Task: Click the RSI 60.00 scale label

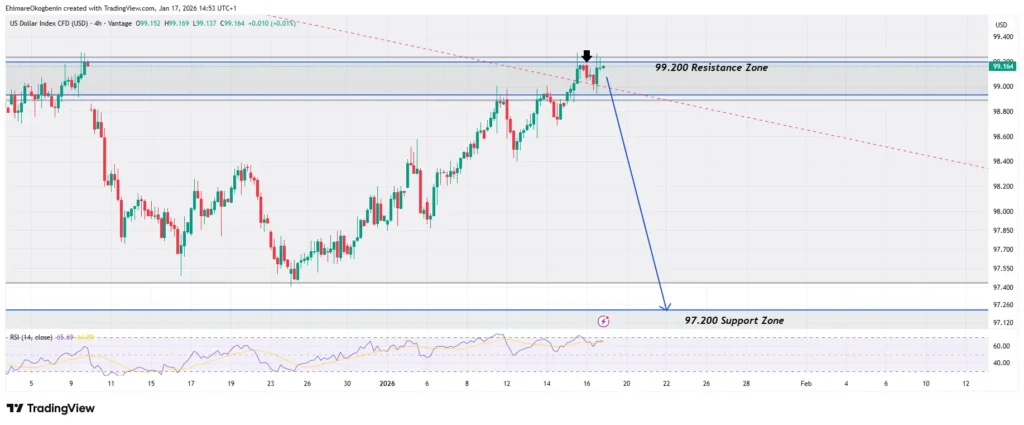Action: point(1001,347)
